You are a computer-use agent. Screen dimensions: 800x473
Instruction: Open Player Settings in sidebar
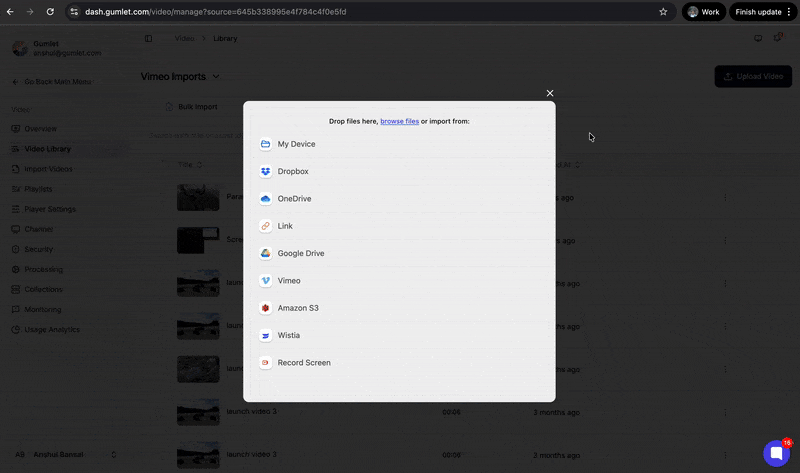pyautogui.click(x=49, y=209)
